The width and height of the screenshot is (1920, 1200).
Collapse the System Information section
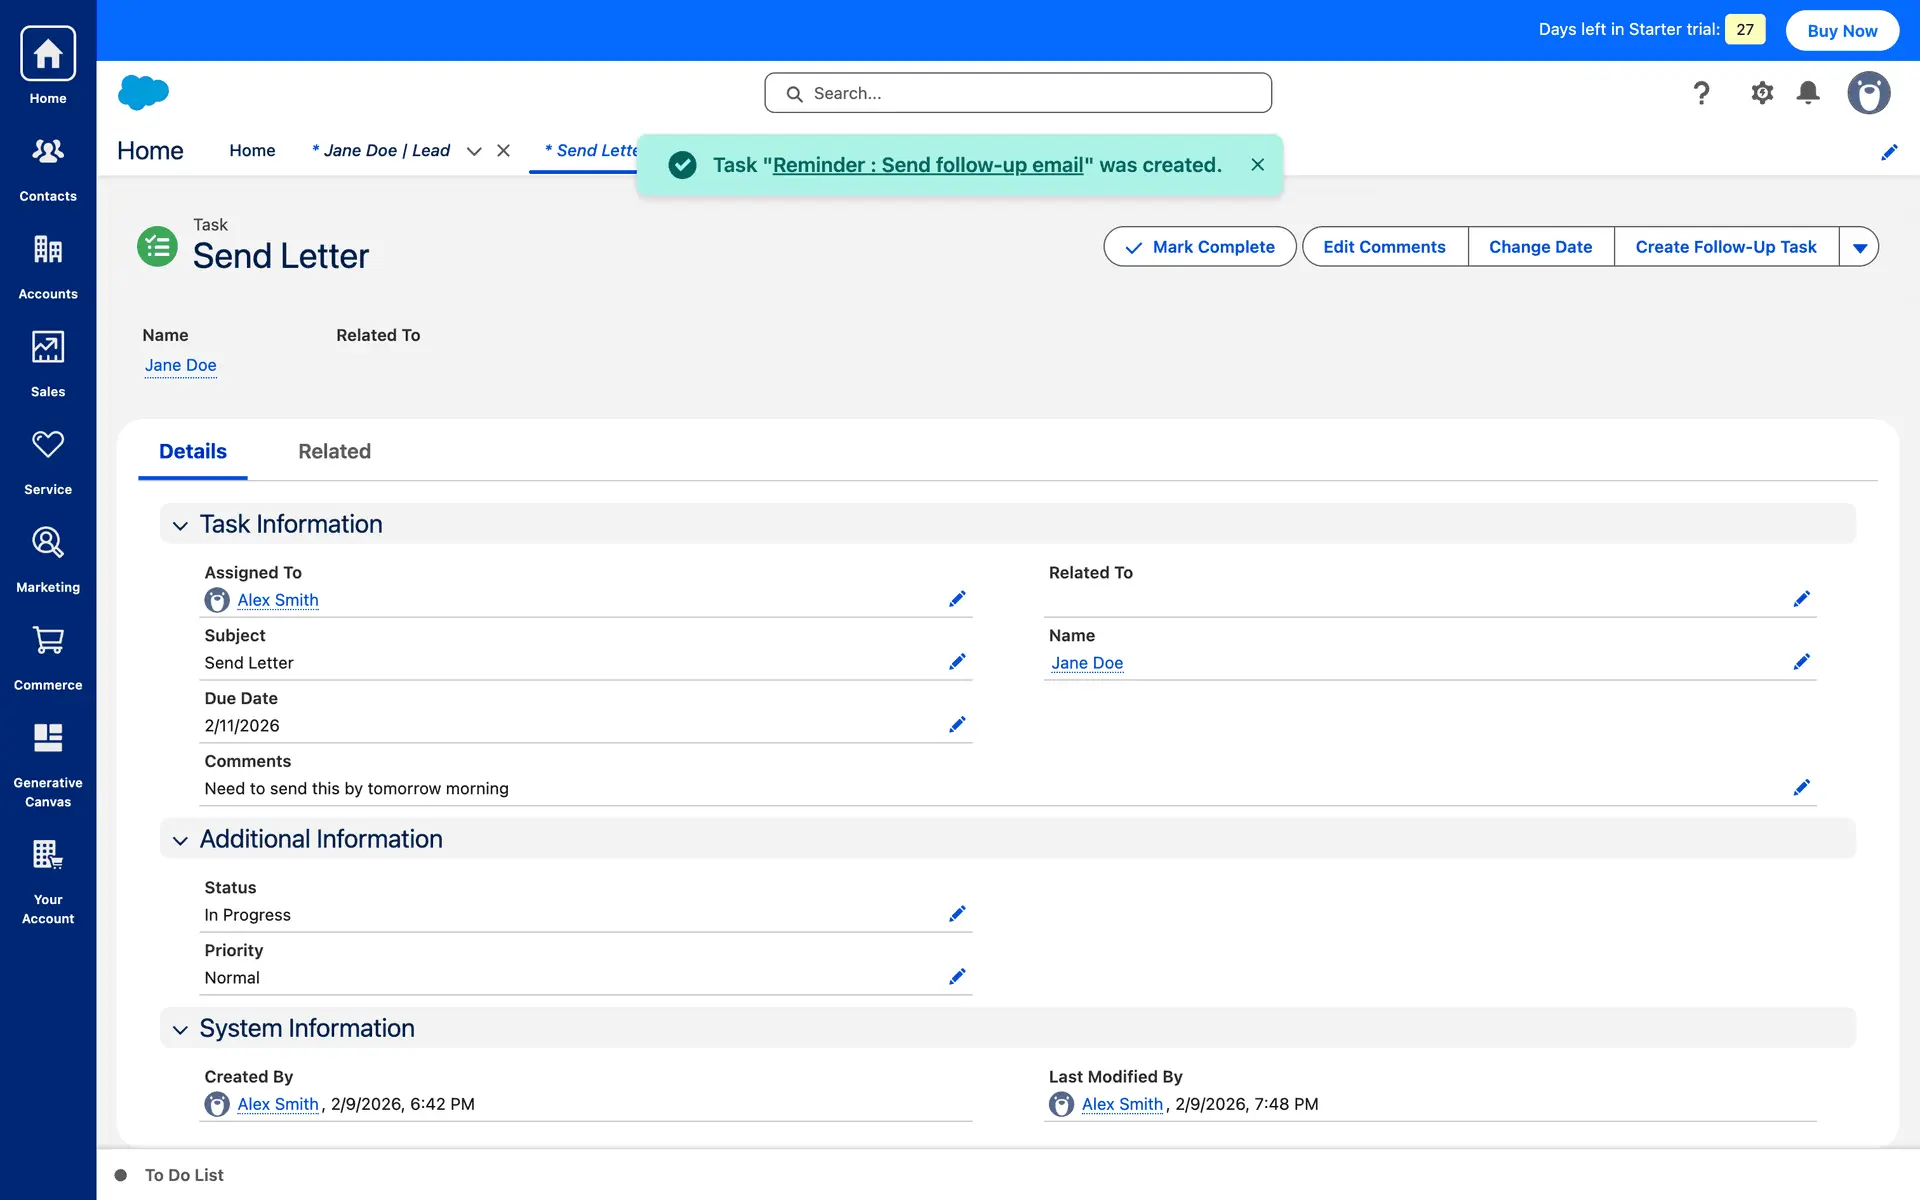[x=180, y=1029]
